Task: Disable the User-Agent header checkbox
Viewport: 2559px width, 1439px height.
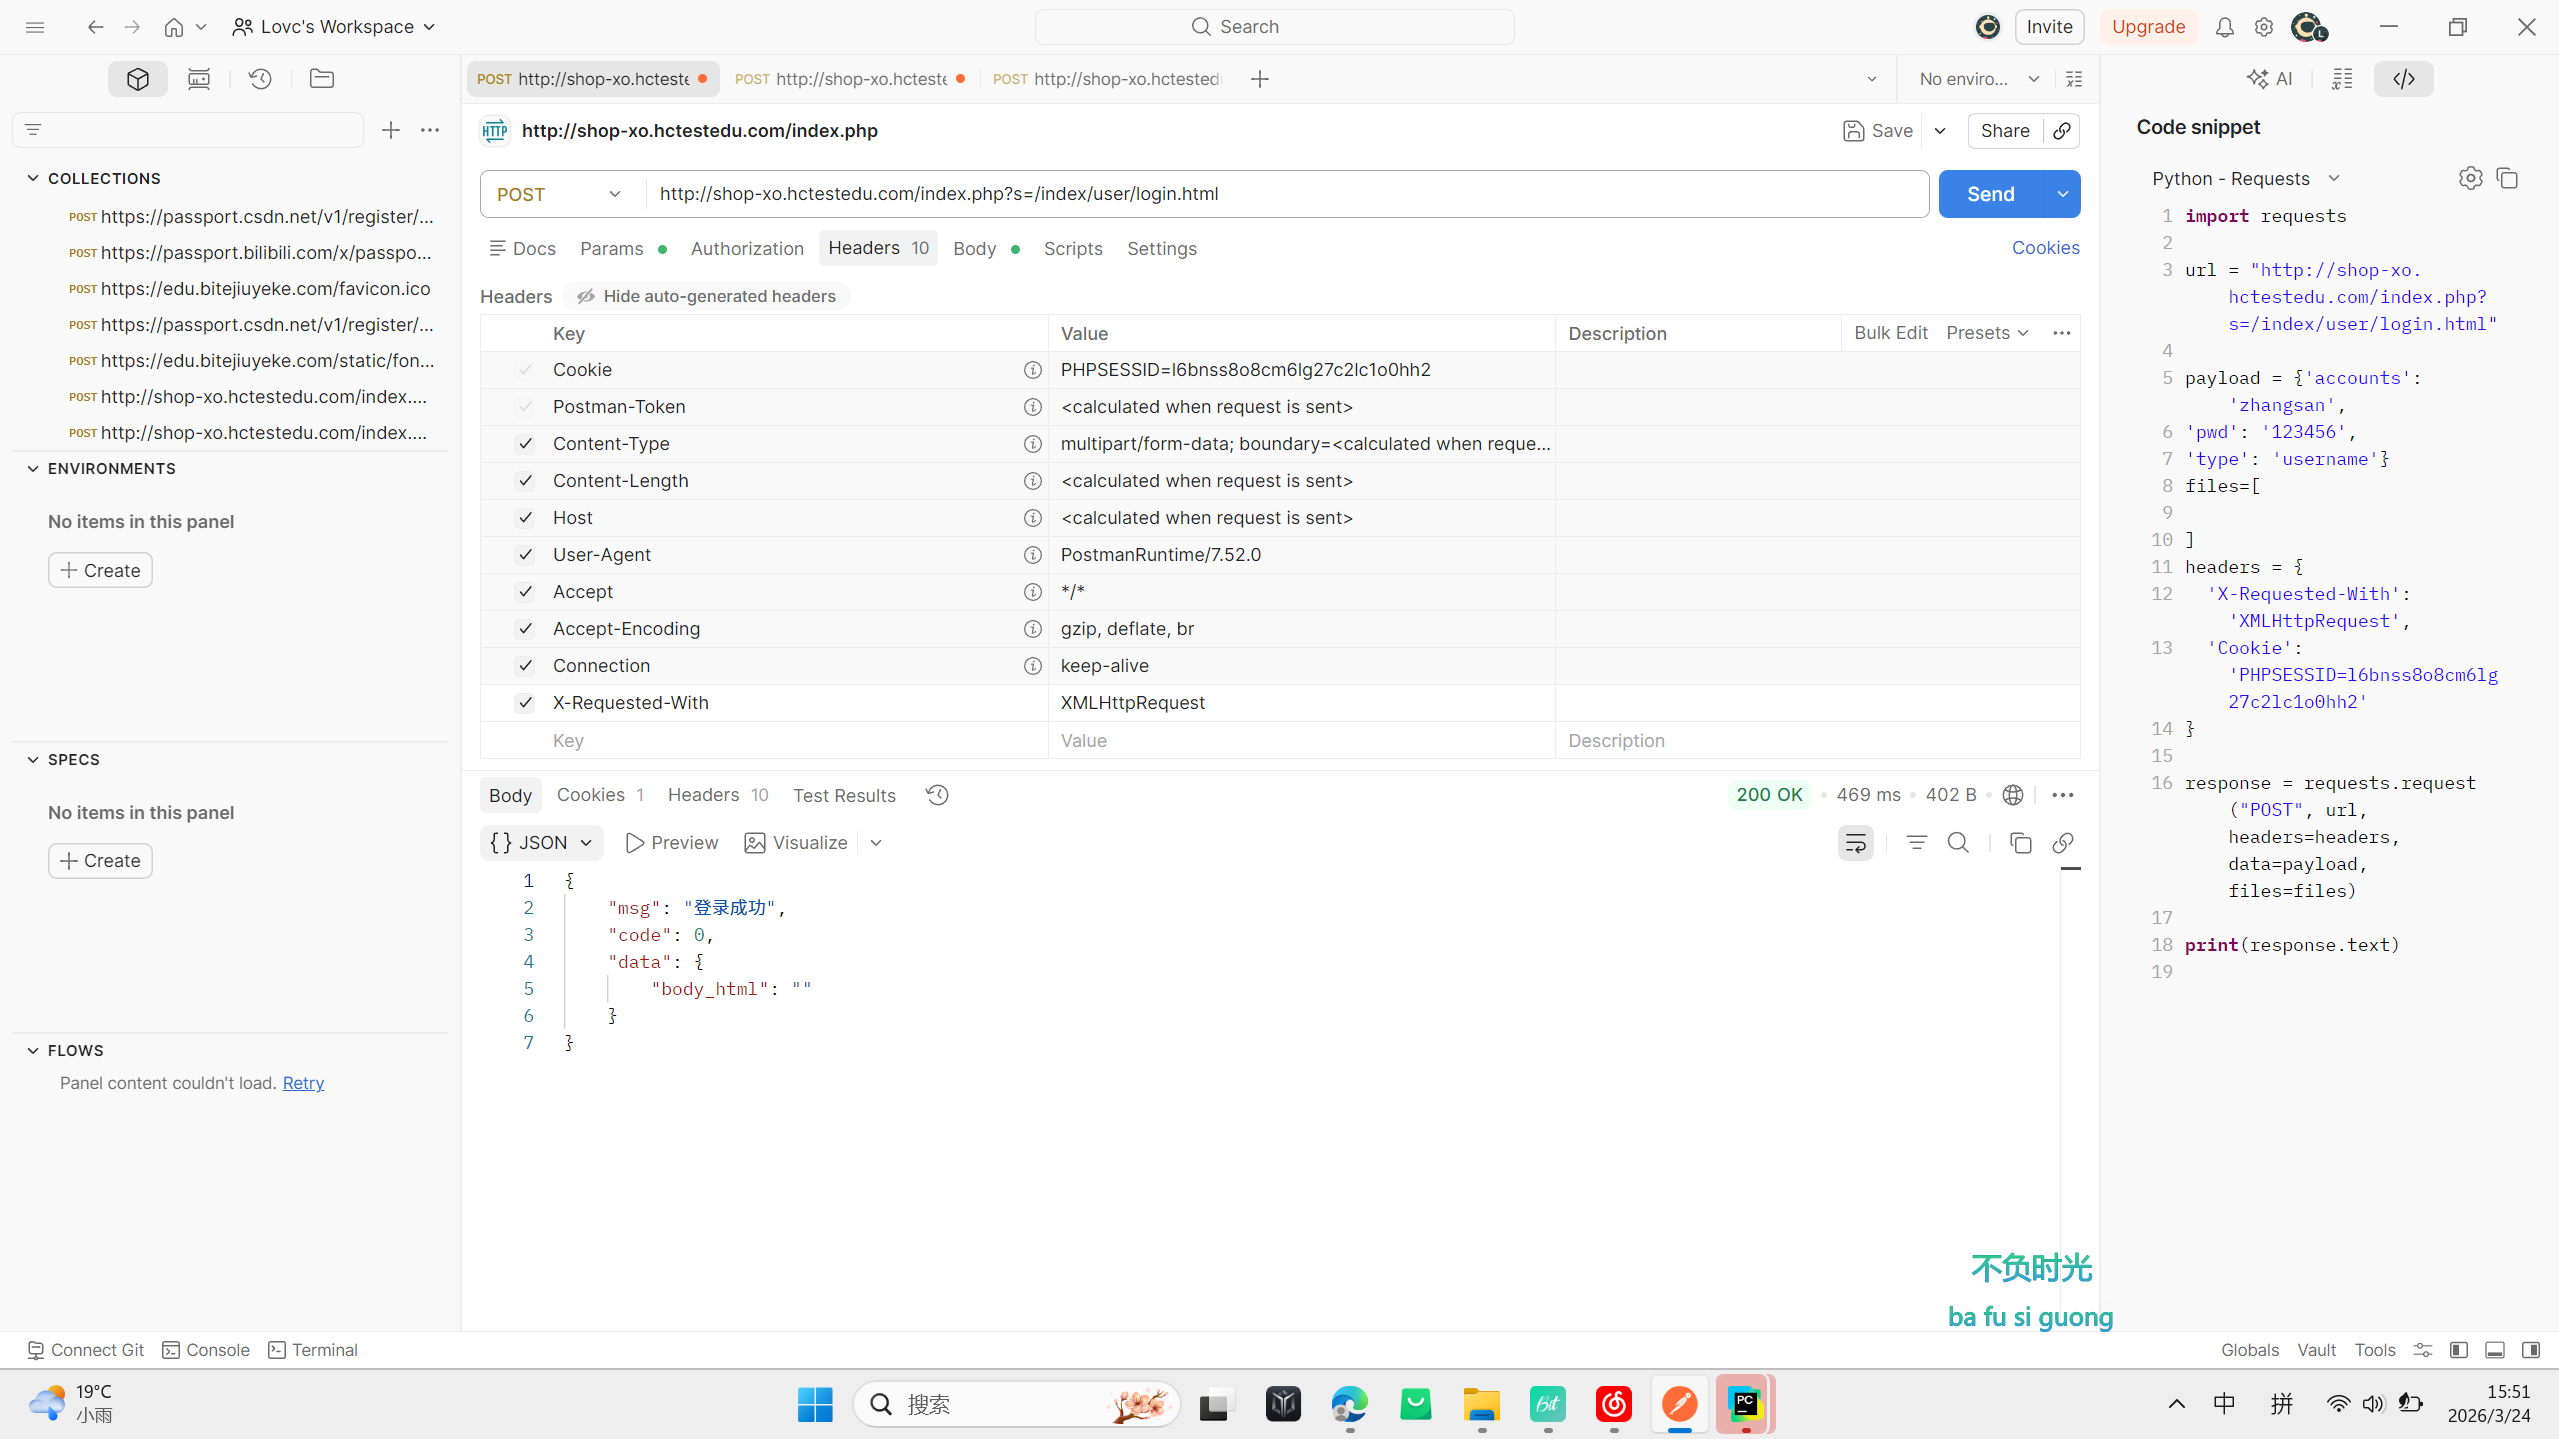Action: pos(525,555)
